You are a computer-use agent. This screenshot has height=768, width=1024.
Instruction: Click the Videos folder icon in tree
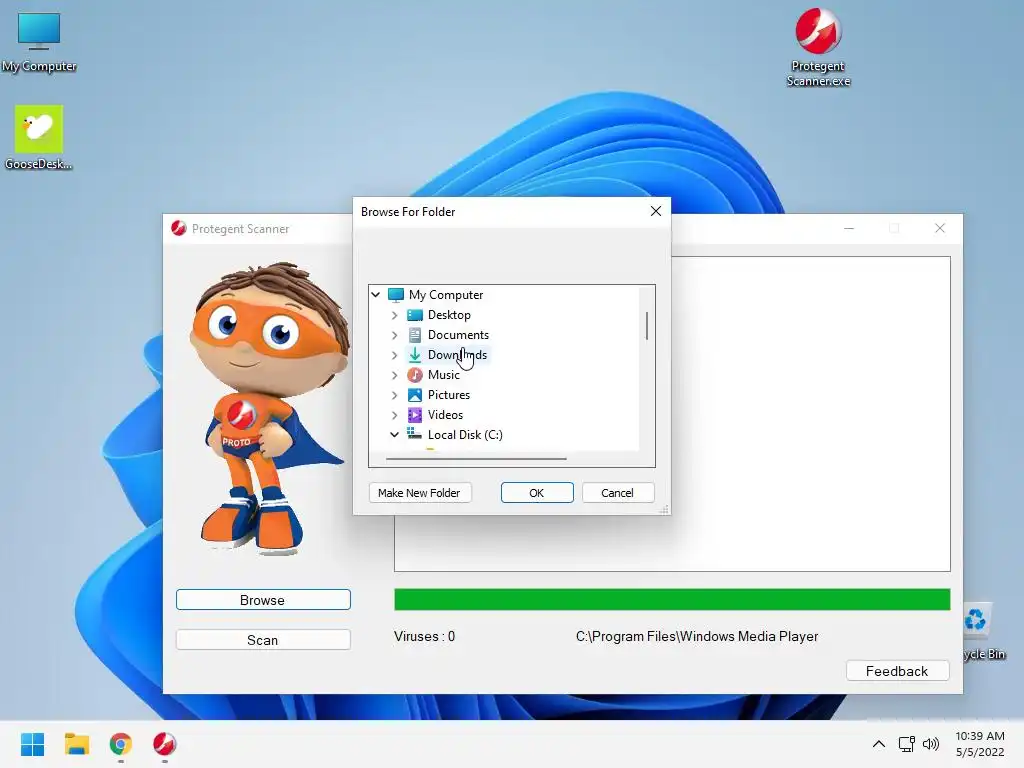click(415, 415)
